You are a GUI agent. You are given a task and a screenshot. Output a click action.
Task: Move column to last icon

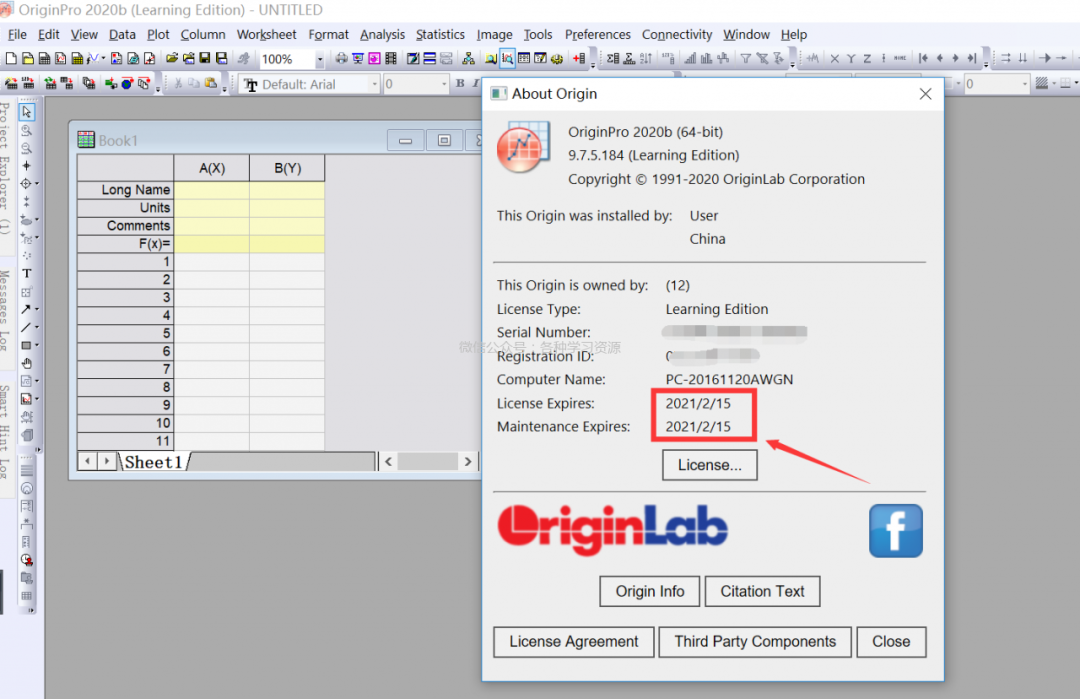[x=971, y=59]
